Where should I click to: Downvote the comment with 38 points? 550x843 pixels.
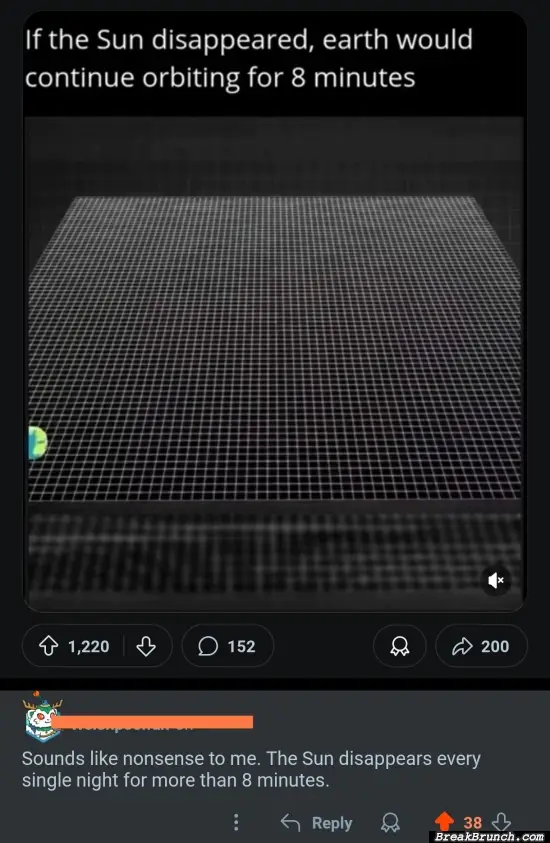[x=501, y=821]
